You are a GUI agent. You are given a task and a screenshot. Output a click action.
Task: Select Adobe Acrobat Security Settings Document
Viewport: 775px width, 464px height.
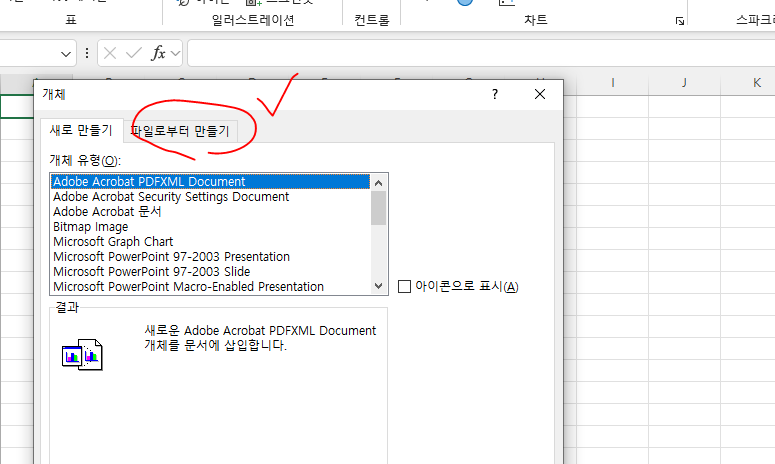coord(210,197)
